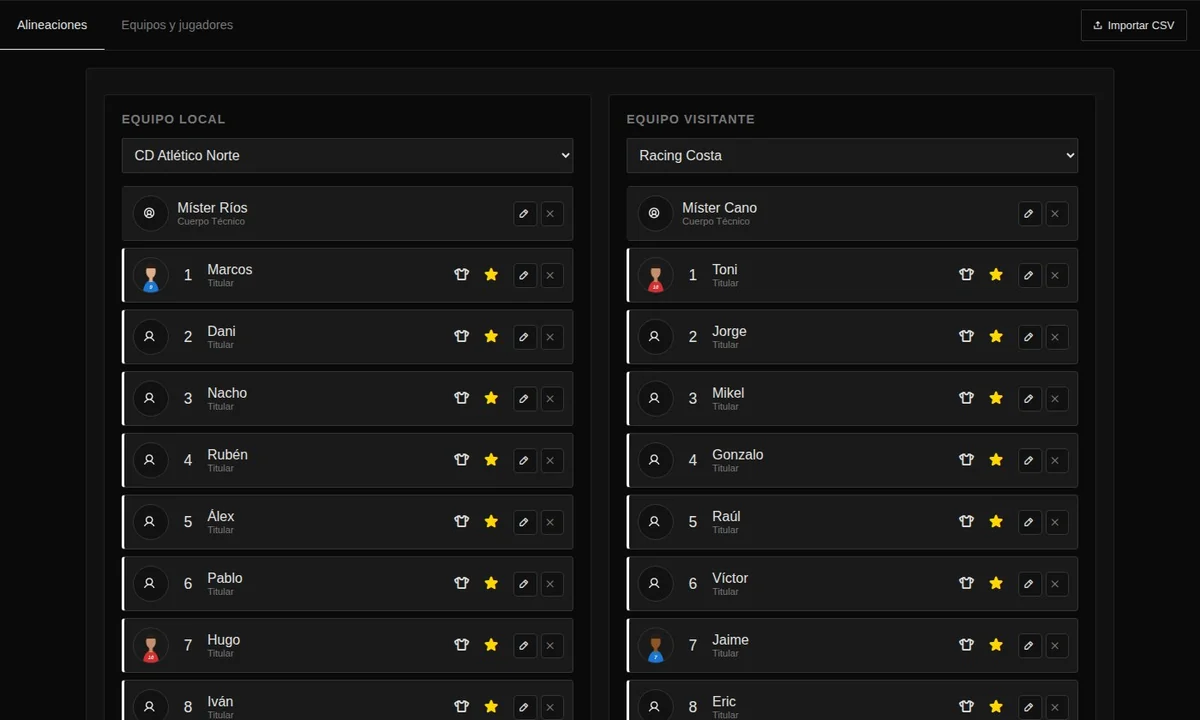Toggle the star on Dani's row
1200x720 pixels.
[x=491, y=337]
